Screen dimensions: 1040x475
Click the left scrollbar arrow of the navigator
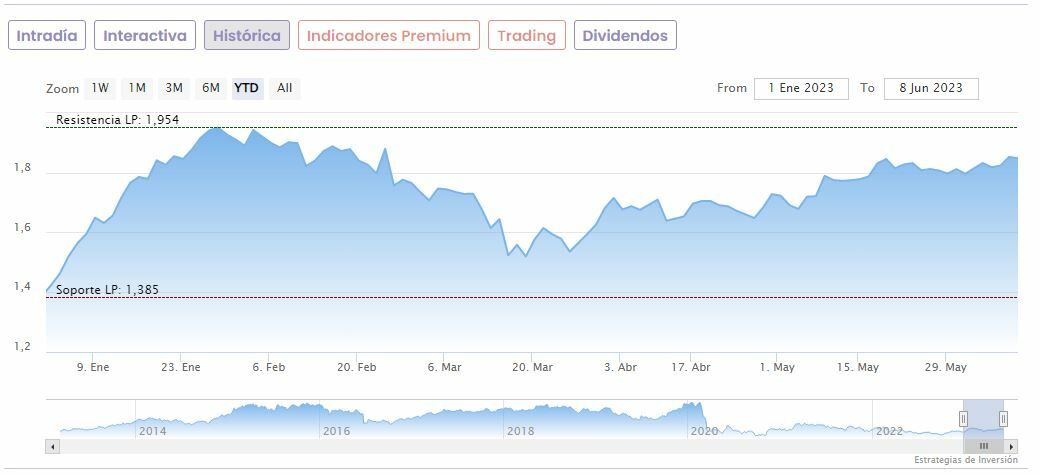coord(52,446)
